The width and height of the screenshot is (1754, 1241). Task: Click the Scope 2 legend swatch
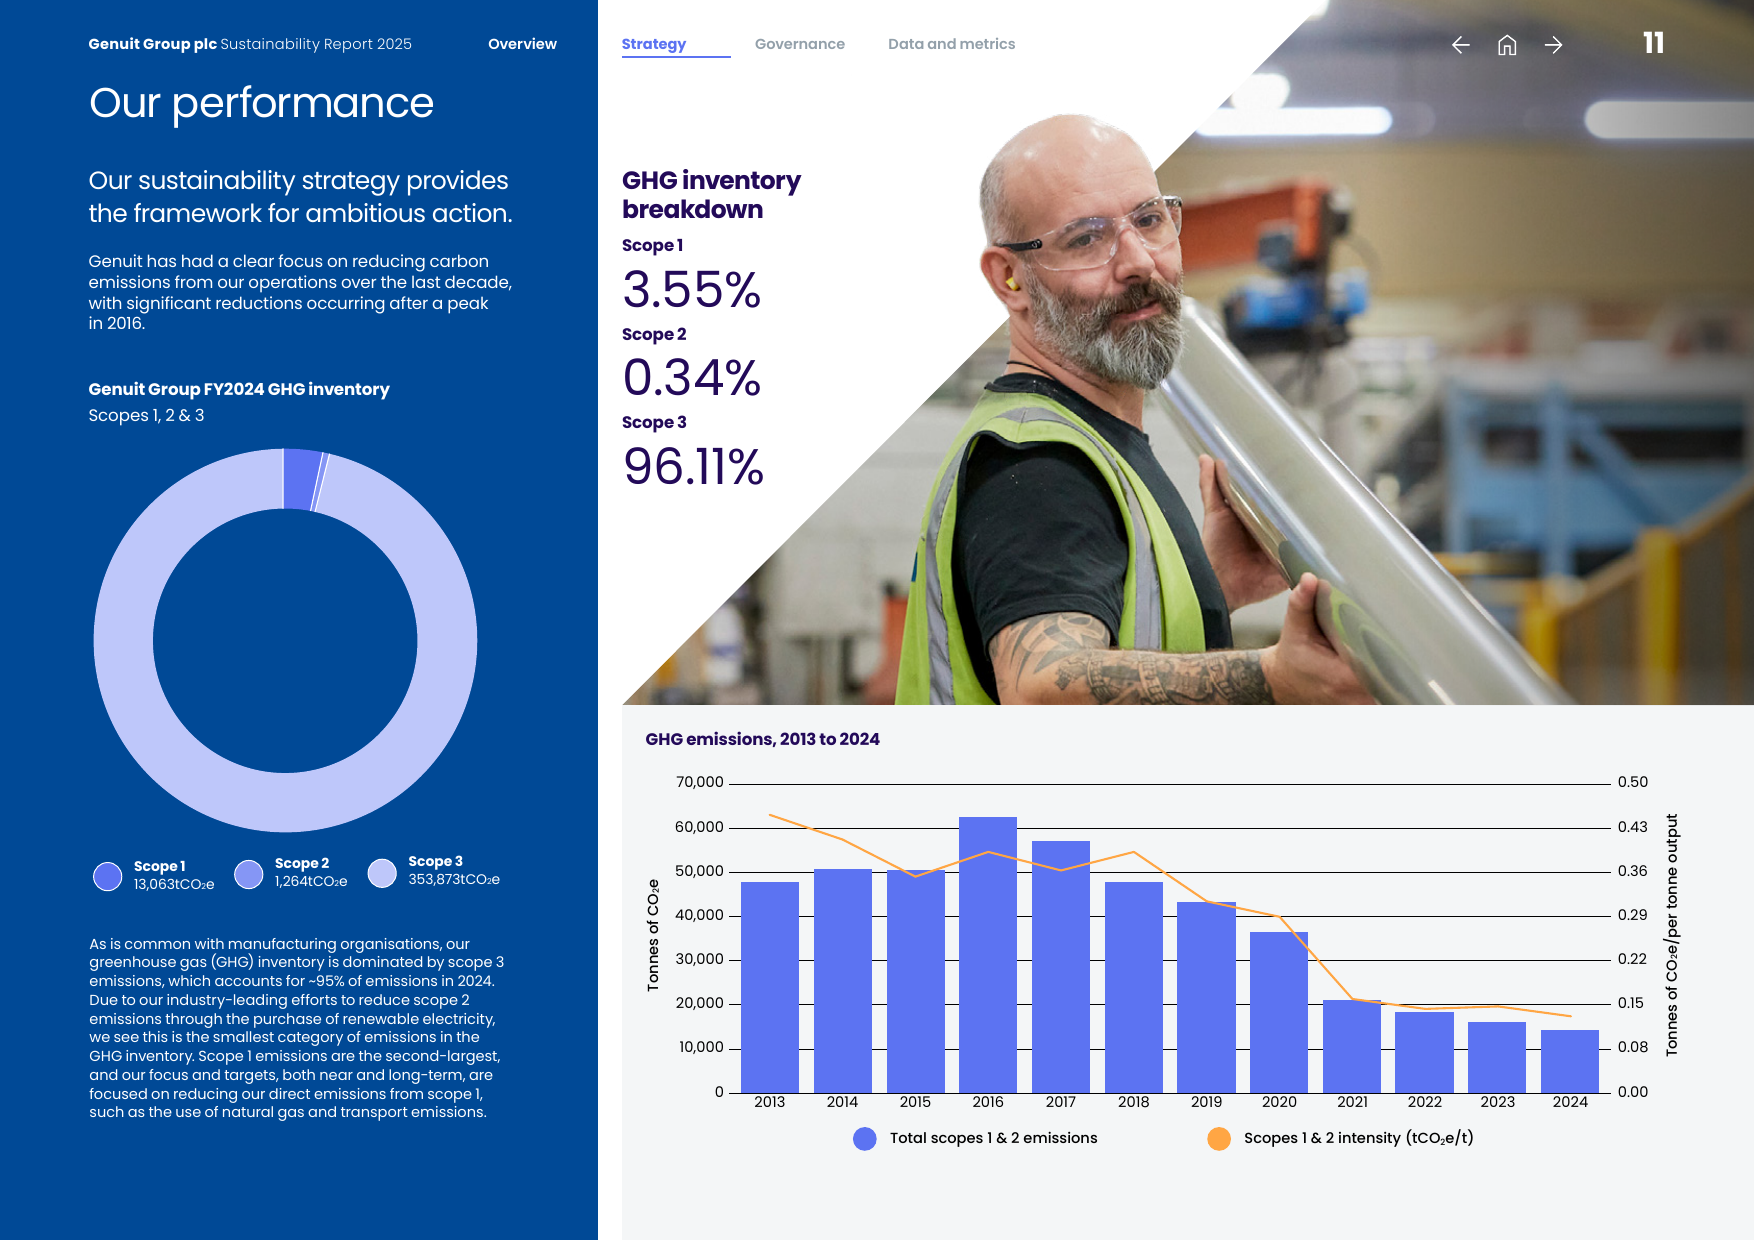[248, 874]
